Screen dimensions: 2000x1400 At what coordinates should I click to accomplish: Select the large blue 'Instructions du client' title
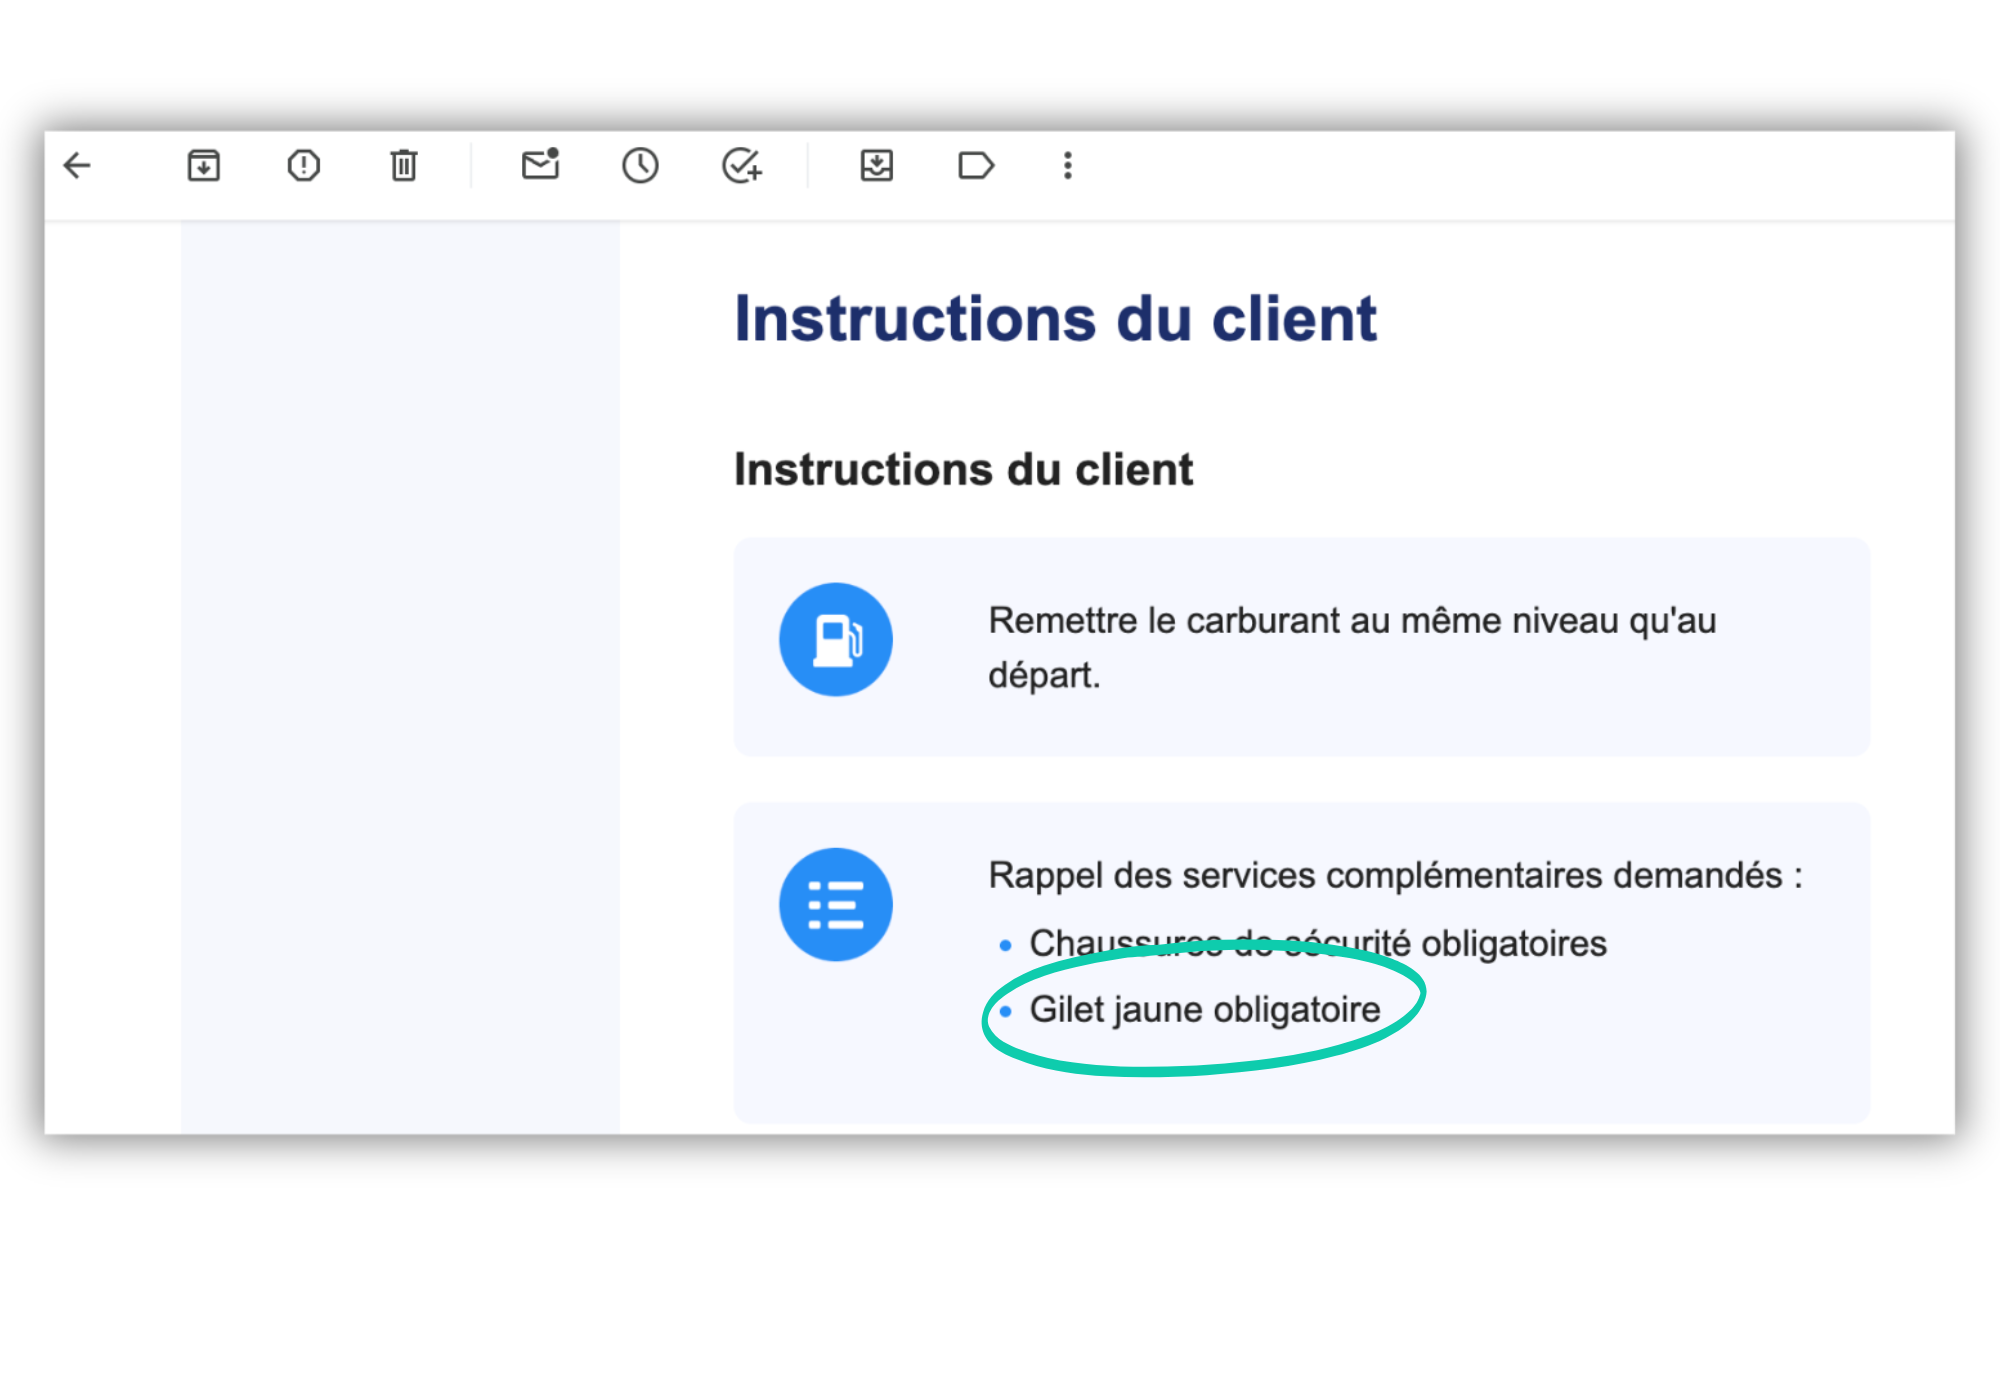1056,319
